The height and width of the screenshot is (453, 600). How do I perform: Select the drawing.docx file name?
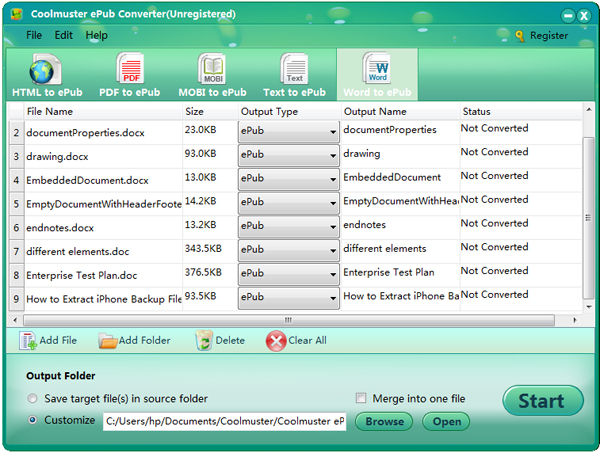point(57,156)
